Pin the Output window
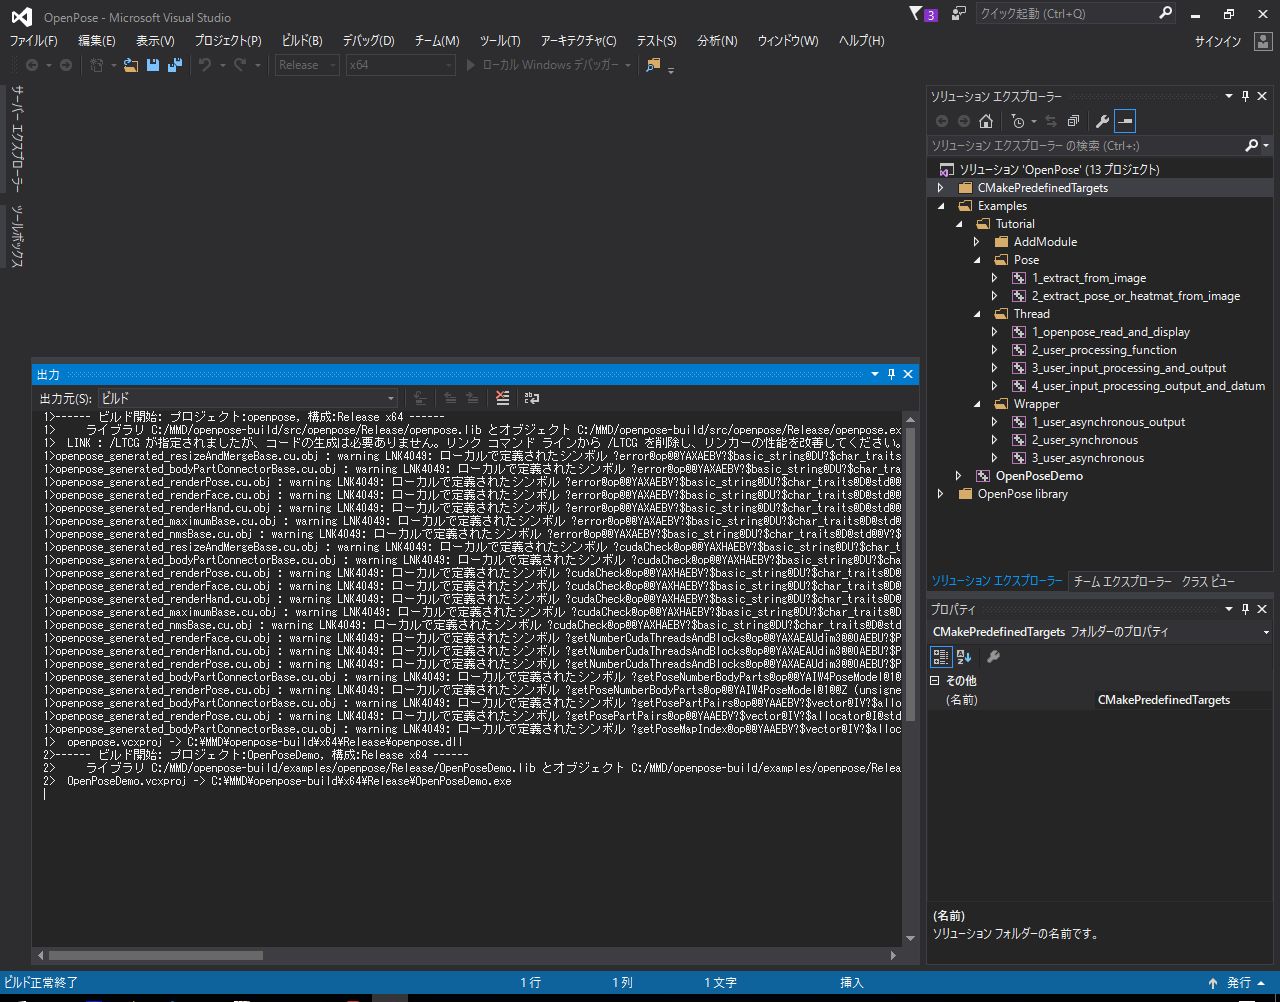This screenshot has width=1280, height=1002. (x=890, y=373)
